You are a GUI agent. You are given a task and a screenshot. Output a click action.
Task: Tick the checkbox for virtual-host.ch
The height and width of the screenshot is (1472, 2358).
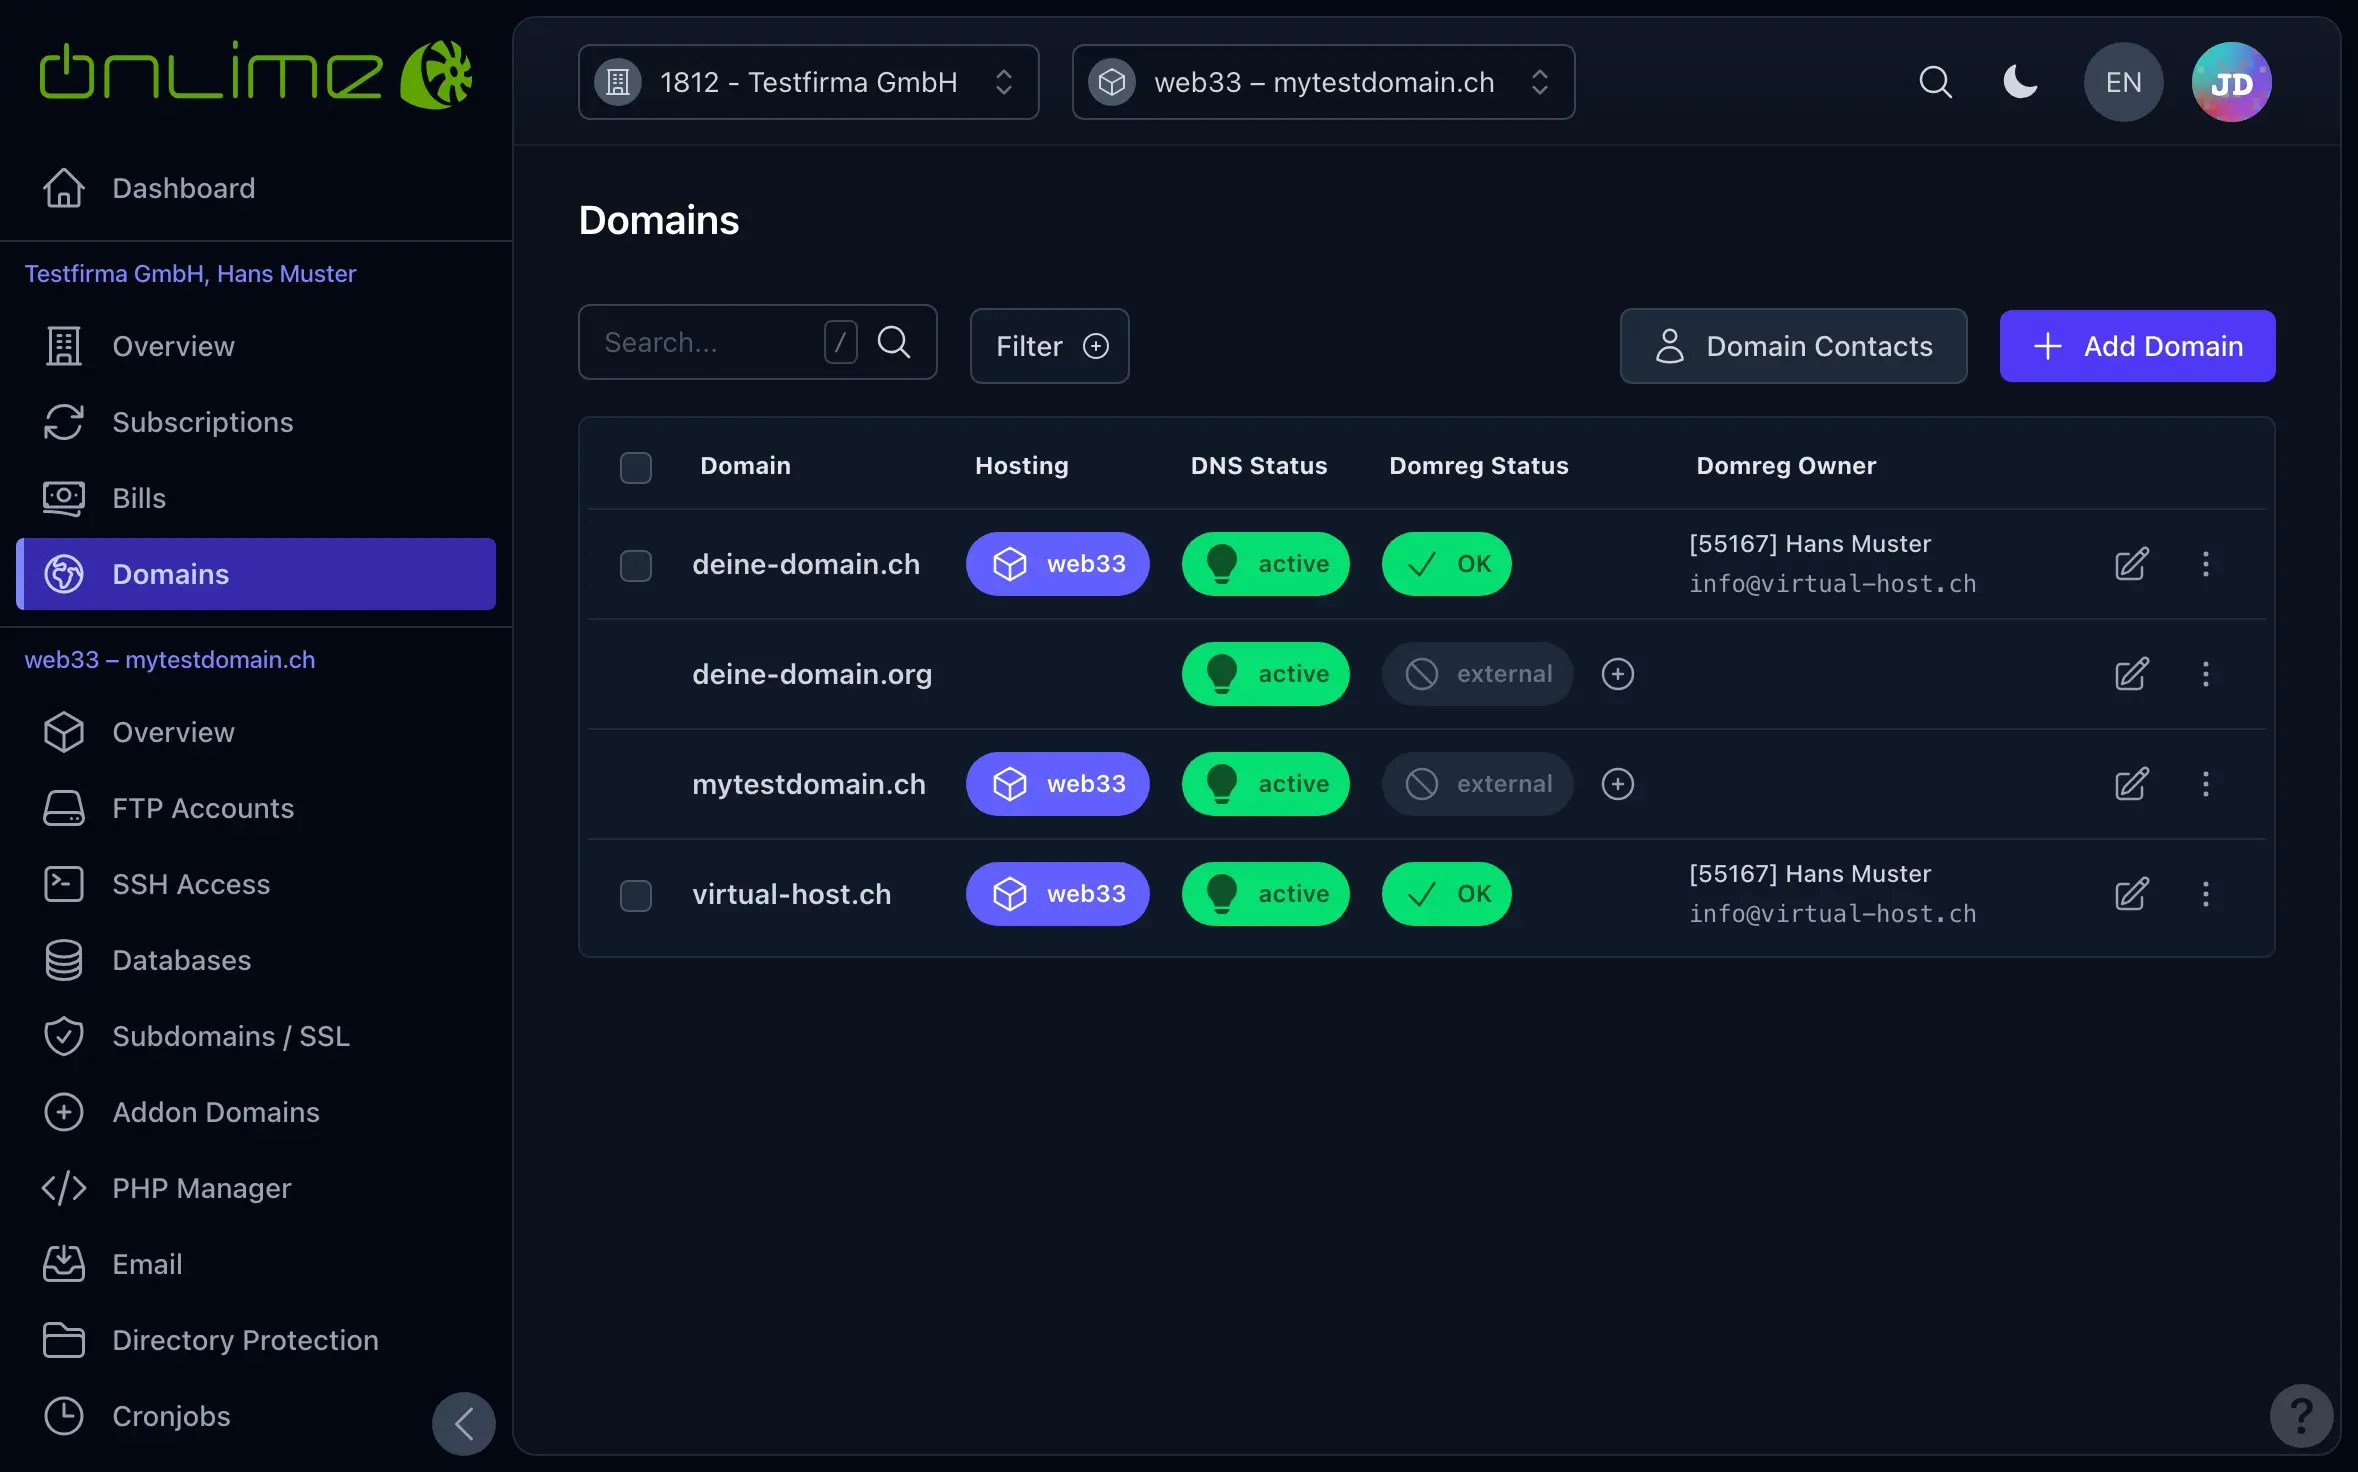coord(635,895)
